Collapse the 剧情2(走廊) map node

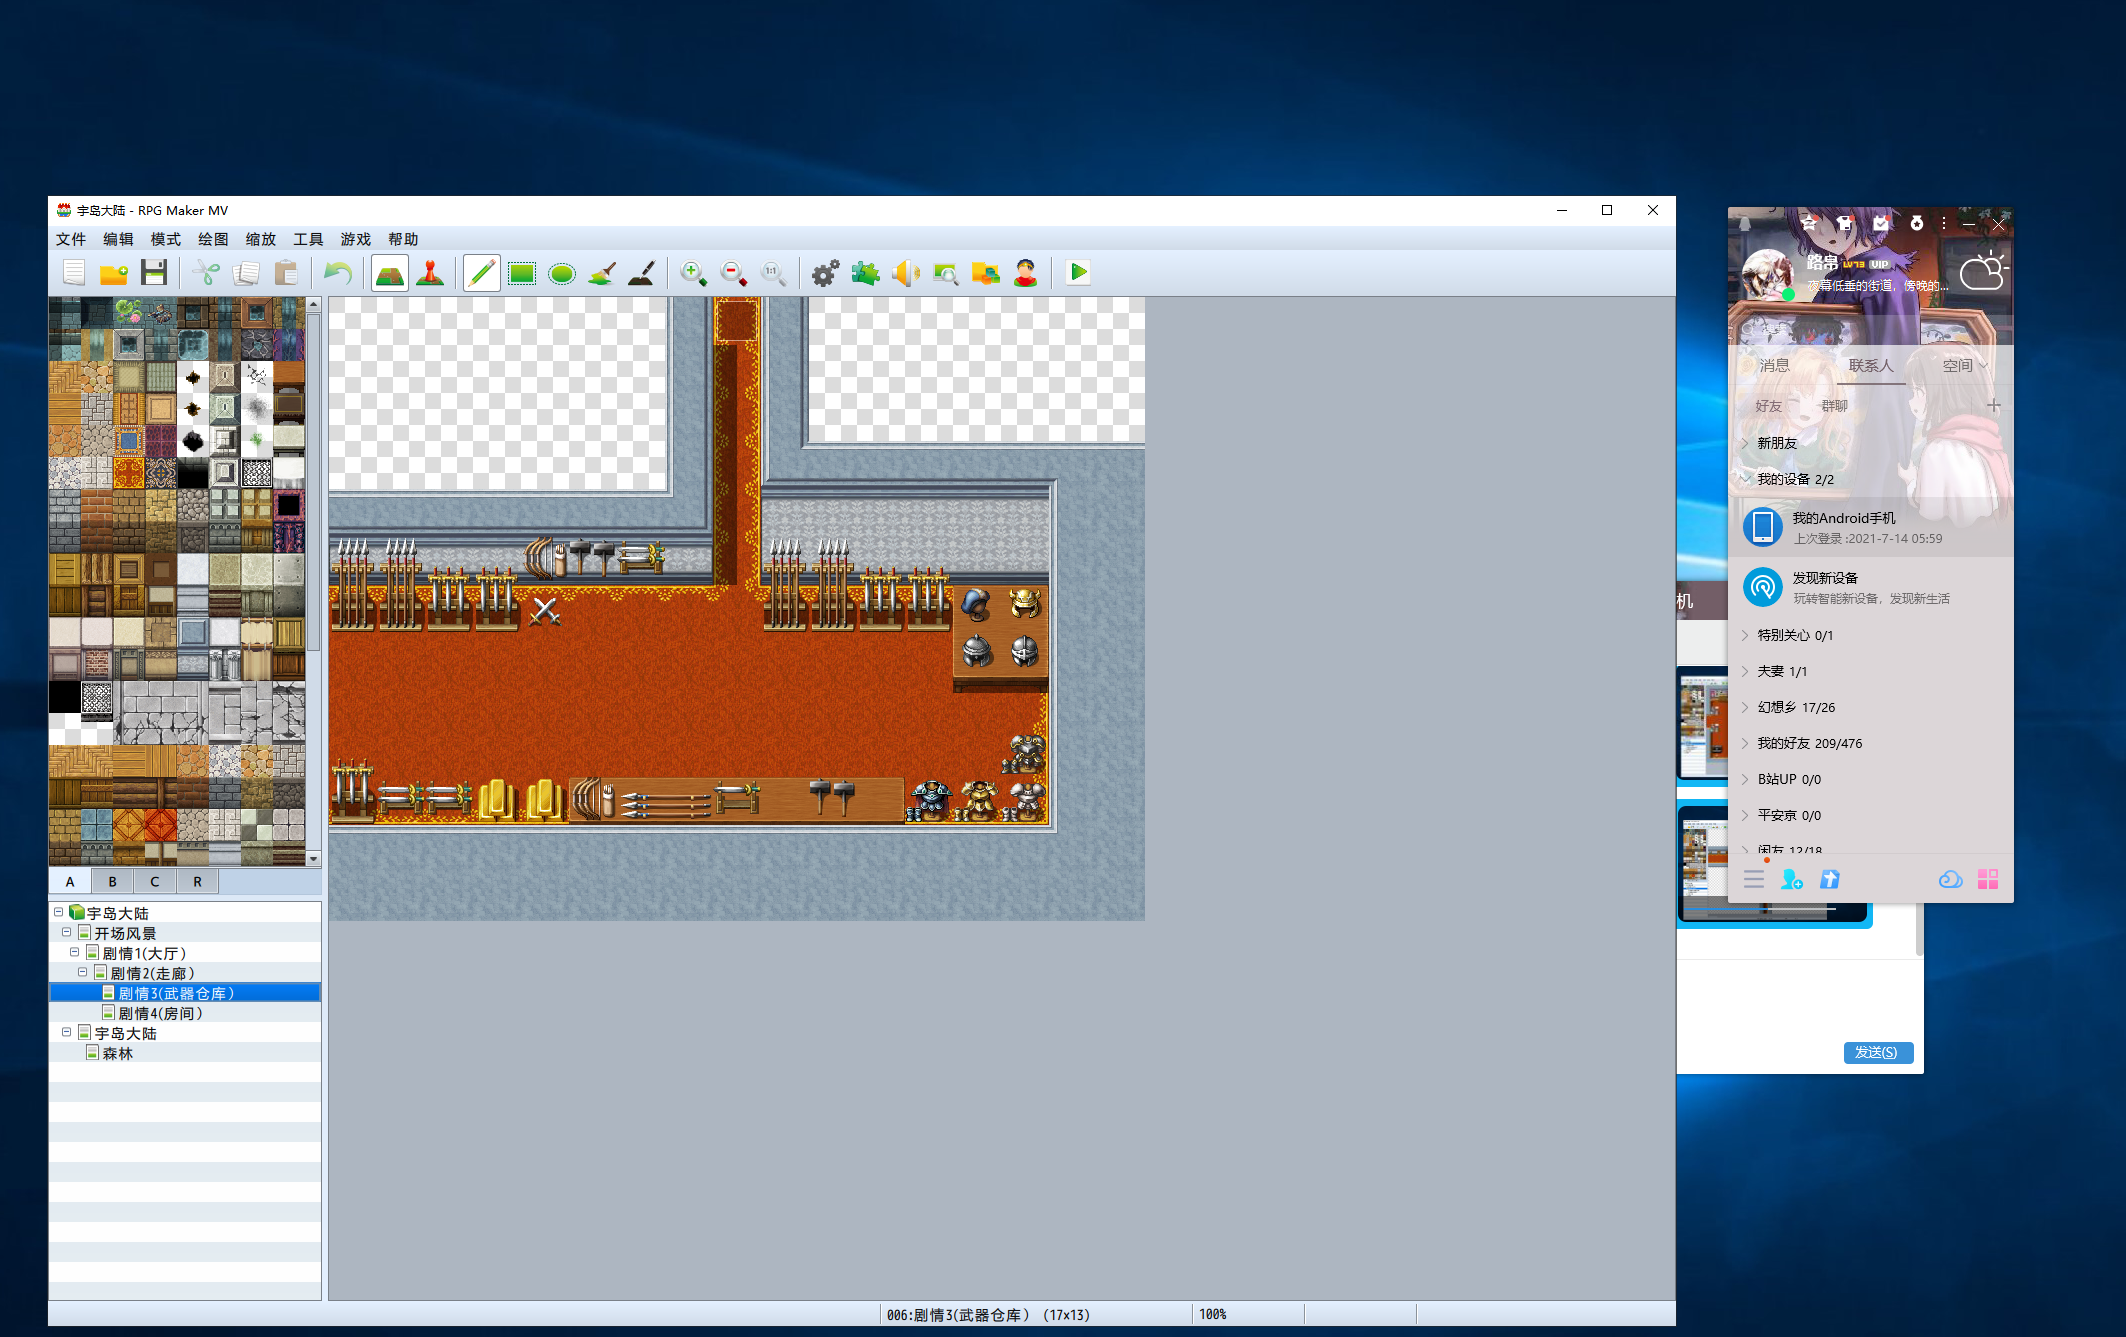coord(82,973)
